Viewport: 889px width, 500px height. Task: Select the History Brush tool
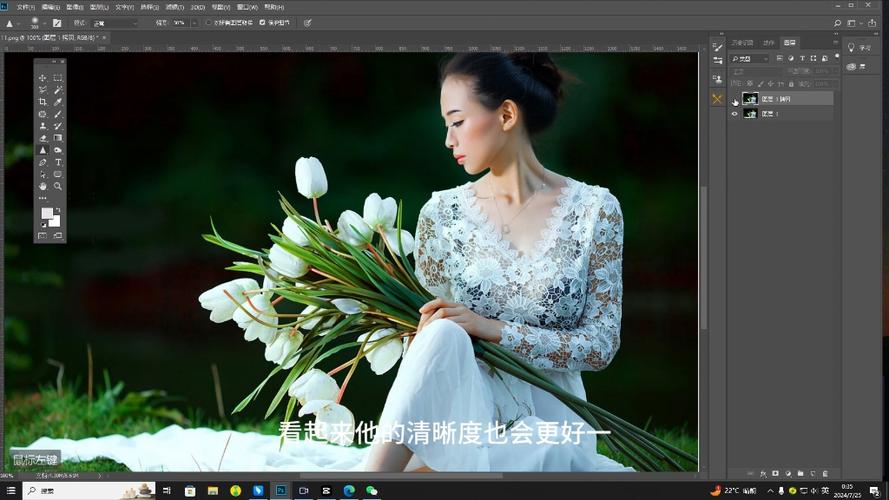(x=58, y=126)
